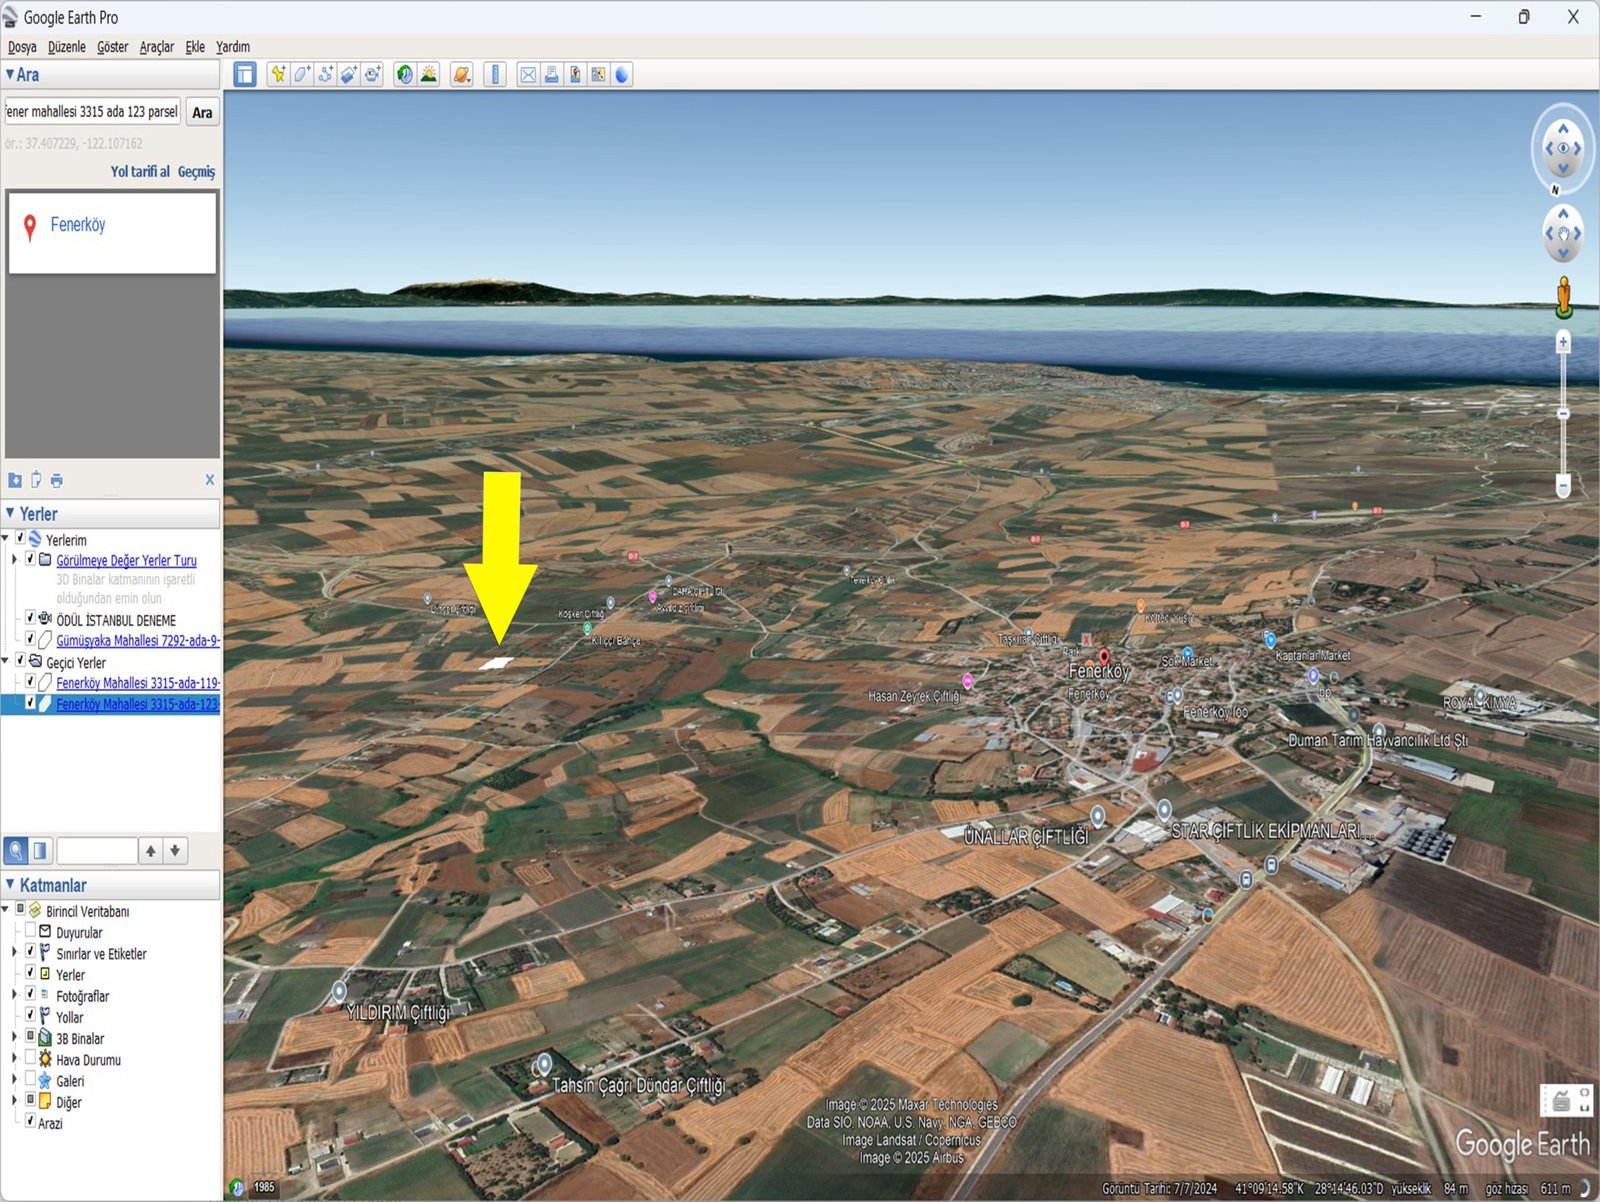
Task: Open the Ruler measuring tool
Action: point(495,75)
